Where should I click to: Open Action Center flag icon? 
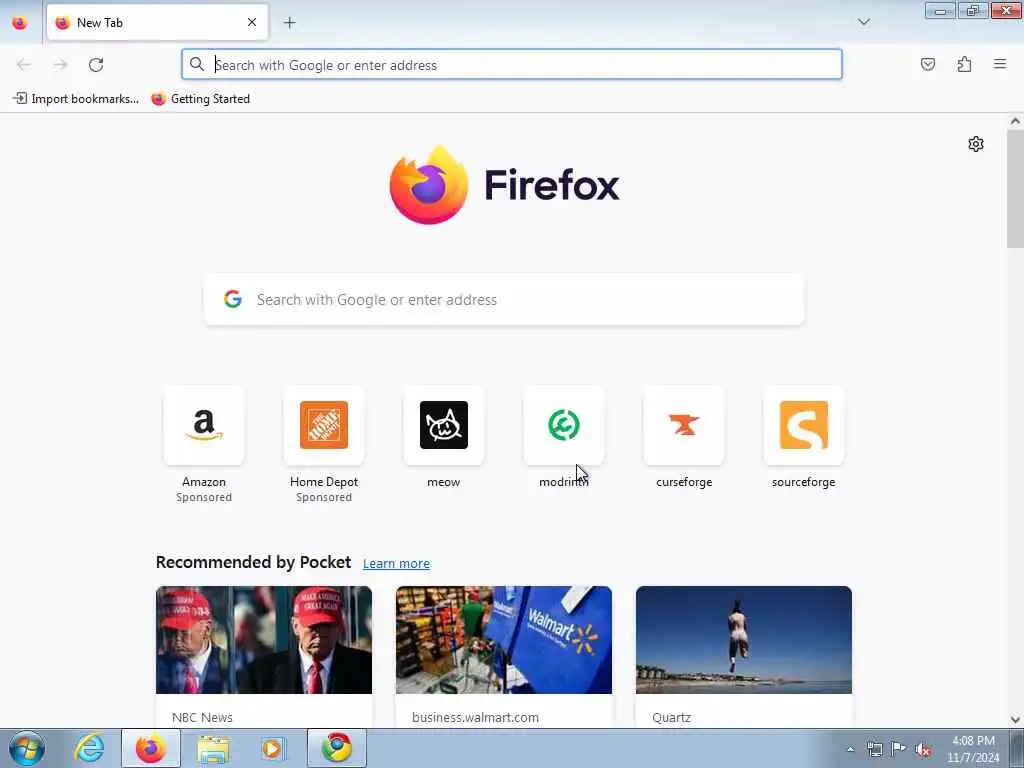pyautogui.click(x=899, y=748)
